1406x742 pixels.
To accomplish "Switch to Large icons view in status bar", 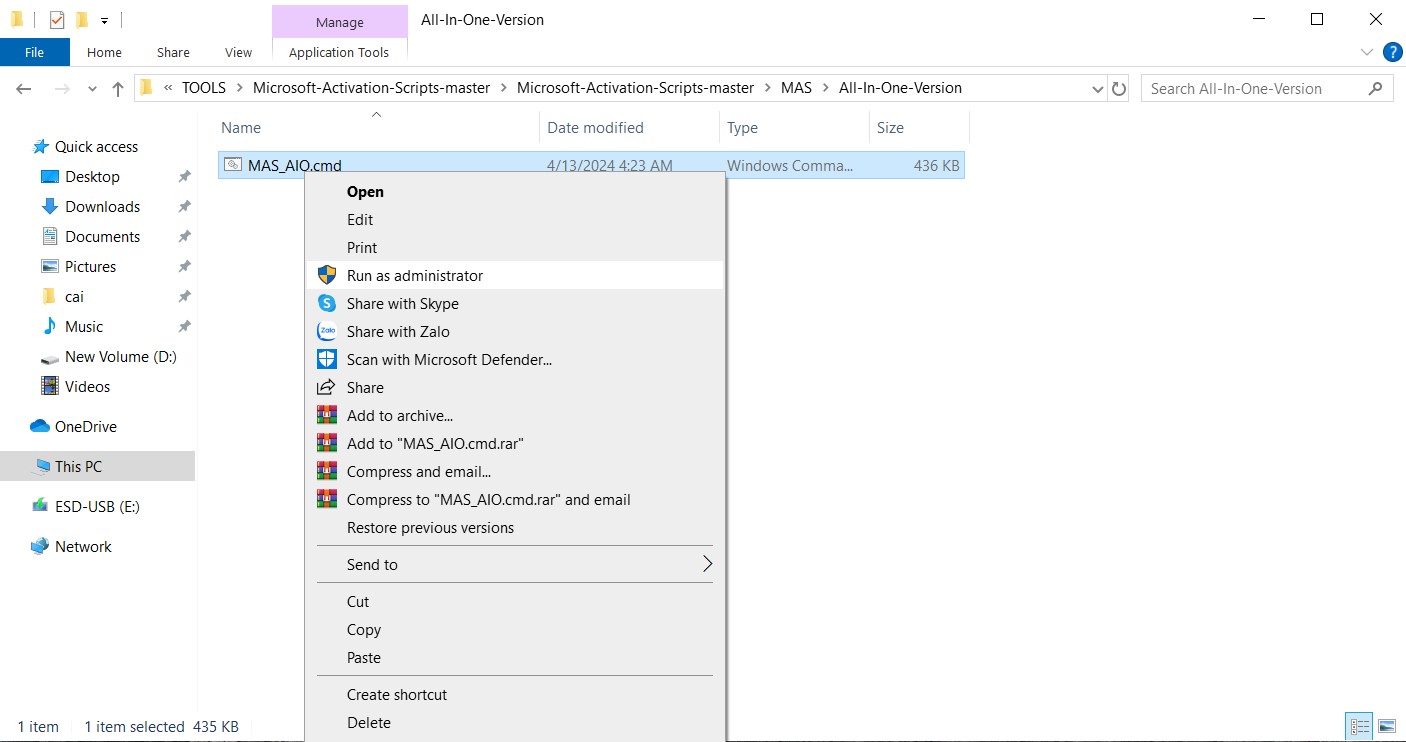I will click(x=1386, y=726).
